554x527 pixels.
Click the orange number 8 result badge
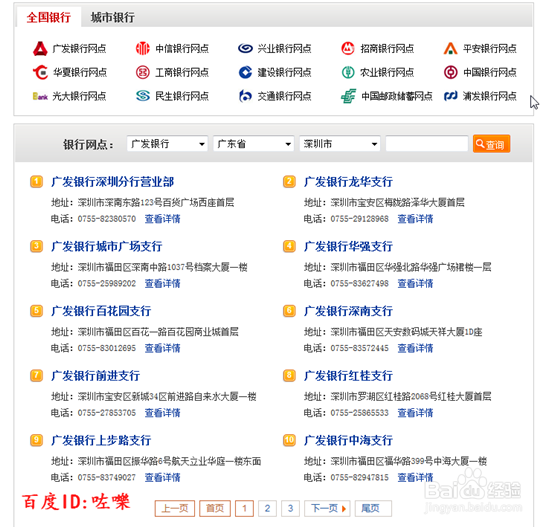click(289, 375)
